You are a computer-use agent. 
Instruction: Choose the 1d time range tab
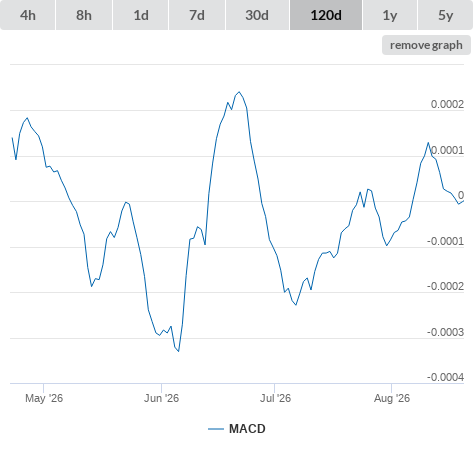coord(141,15)
